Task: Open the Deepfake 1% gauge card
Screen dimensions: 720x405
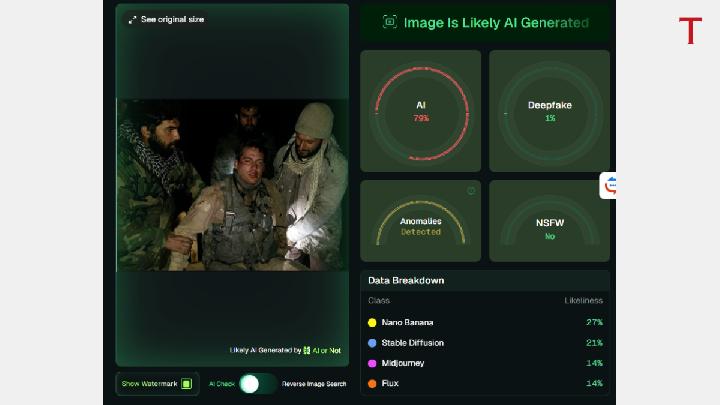Action: (x=549, y=111)
